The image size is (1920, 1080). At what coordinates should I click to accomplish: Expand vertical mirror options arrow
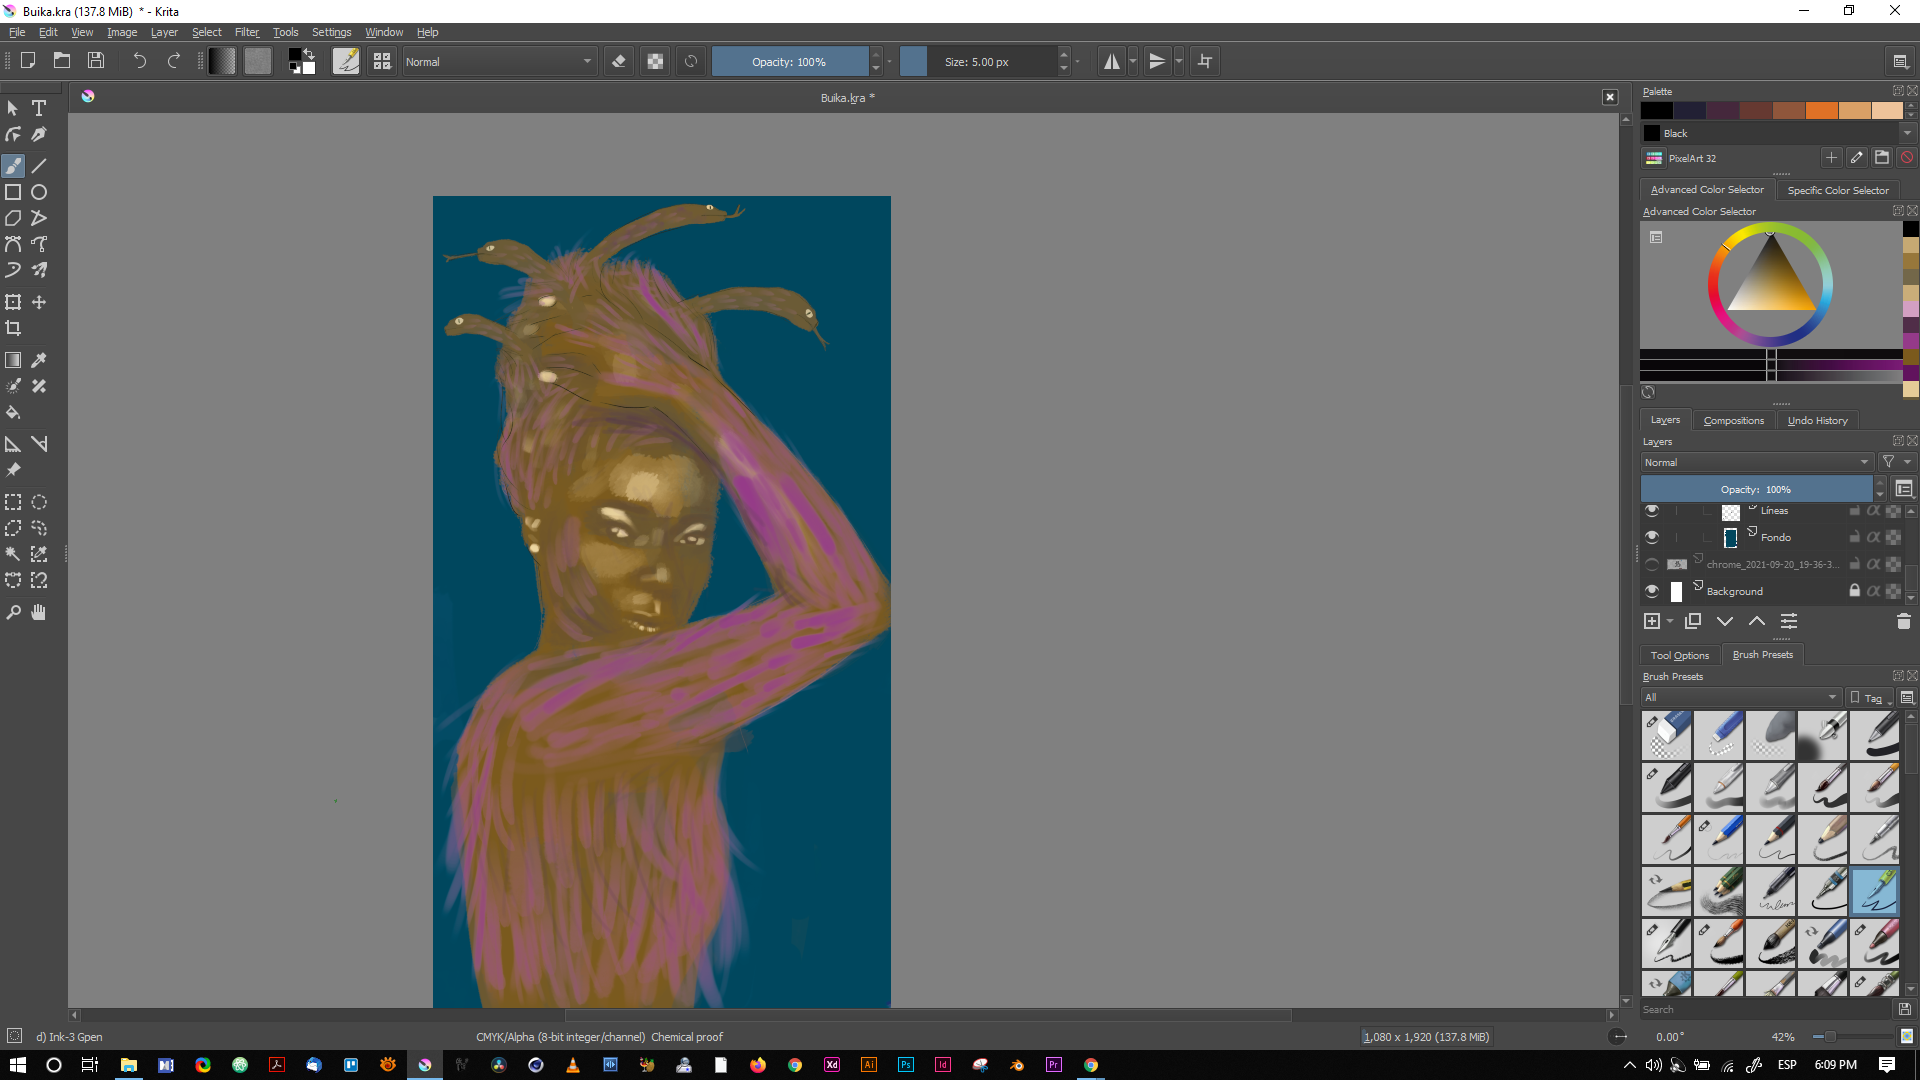pos(1179,61)
